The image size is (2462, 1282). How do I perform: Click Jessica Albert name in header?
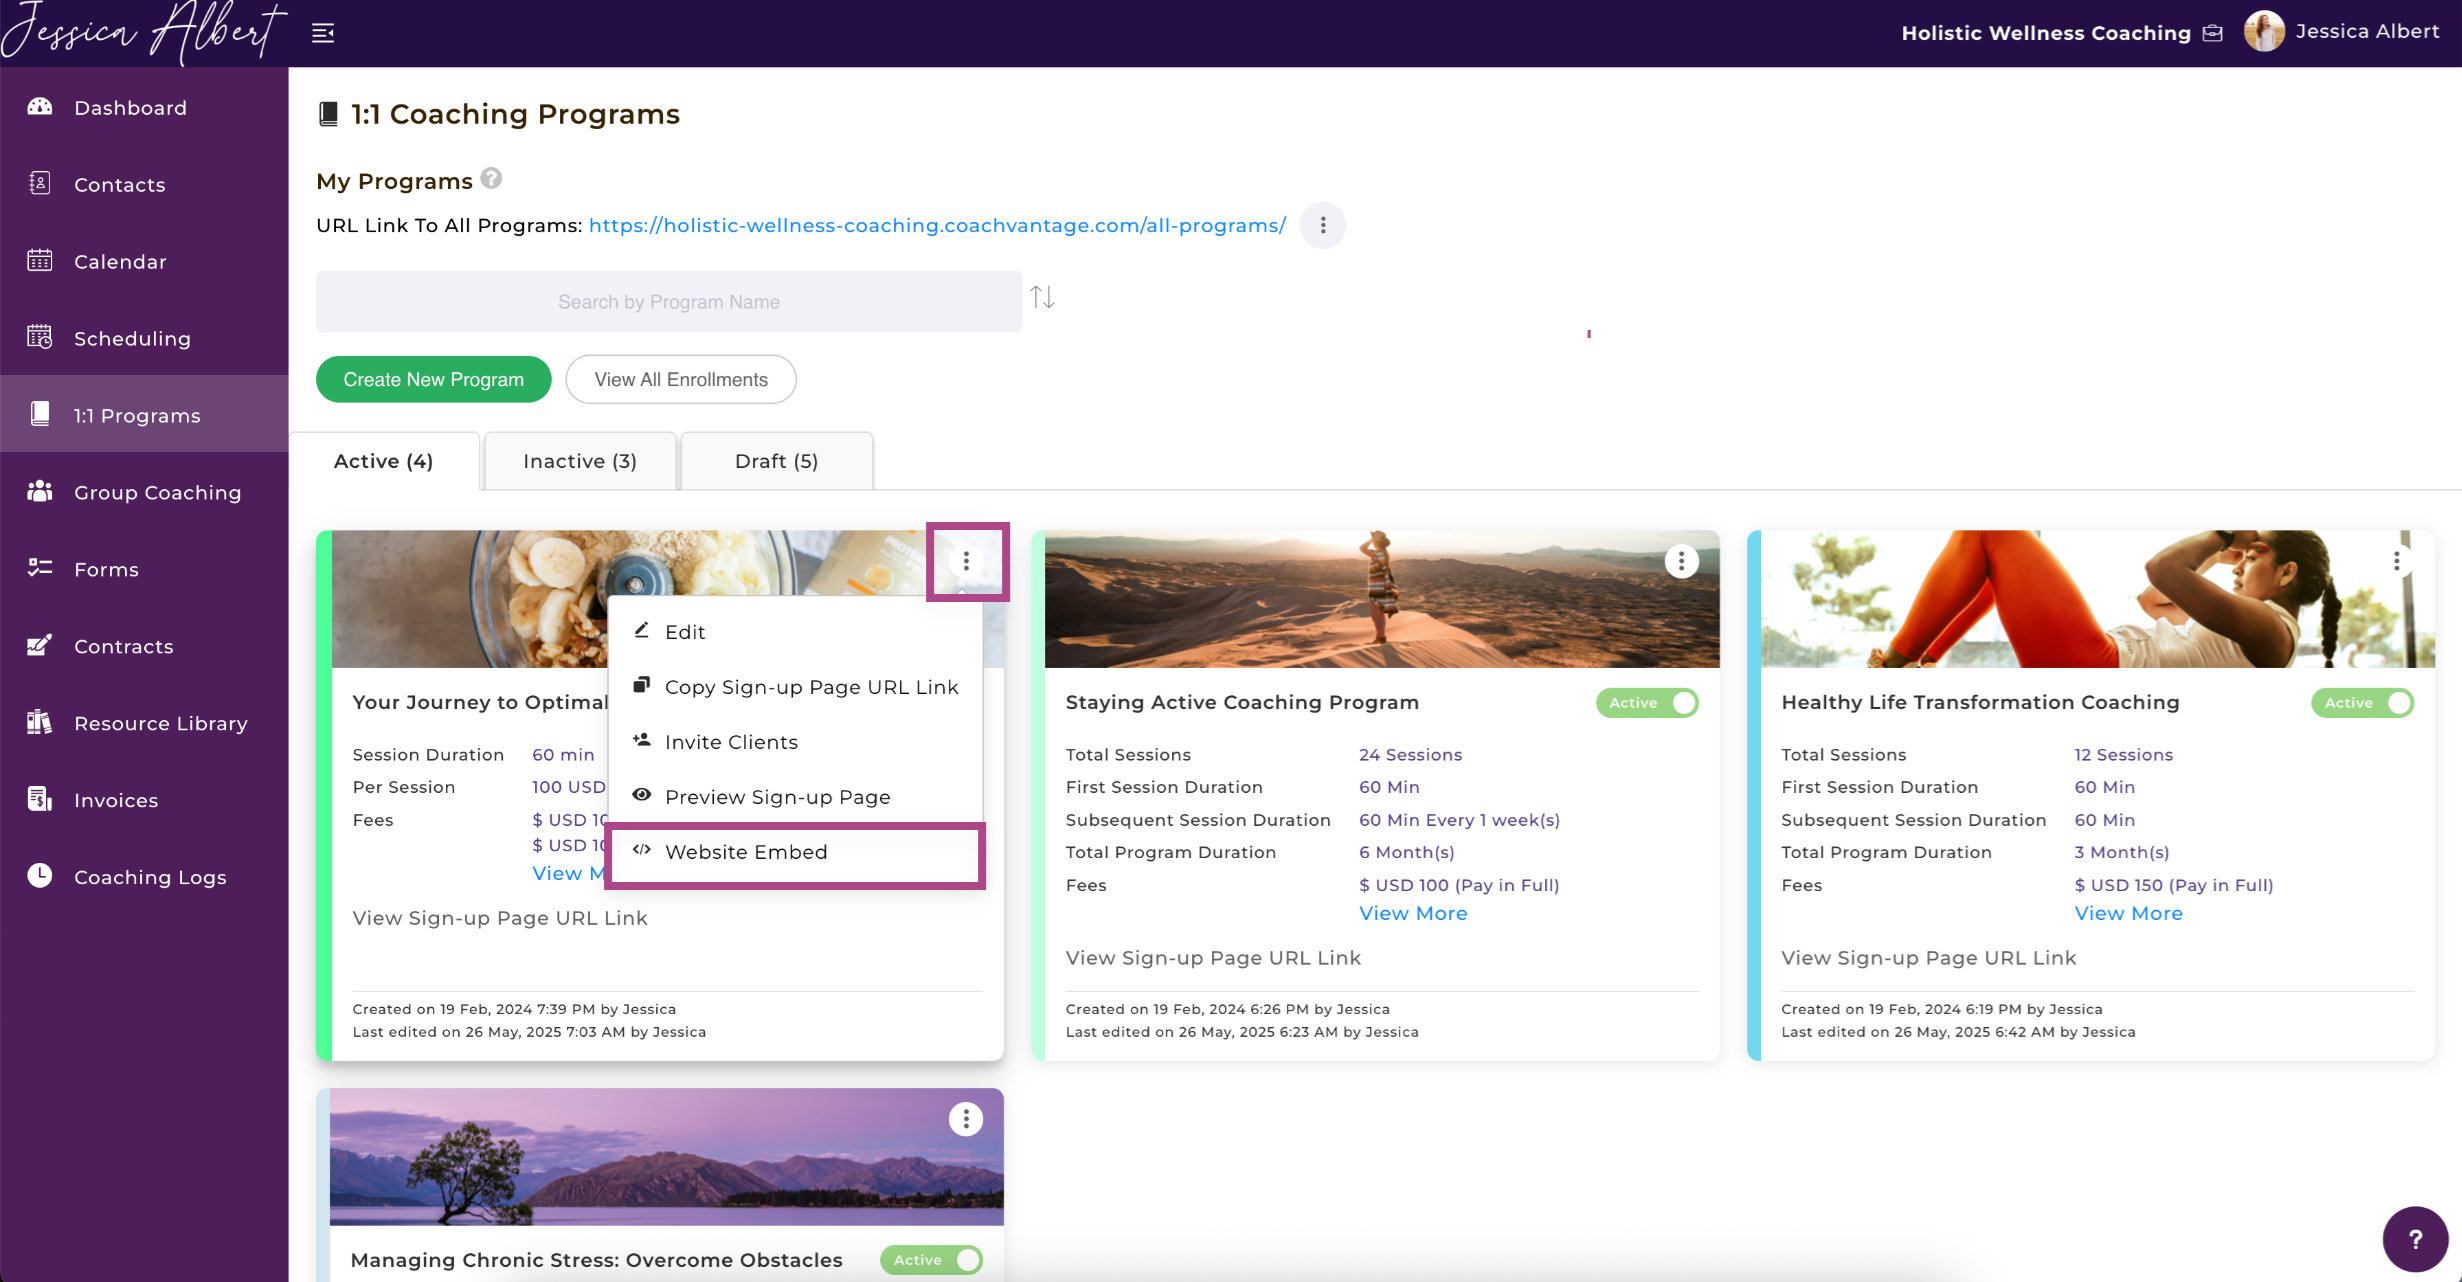click(2367, 31)
